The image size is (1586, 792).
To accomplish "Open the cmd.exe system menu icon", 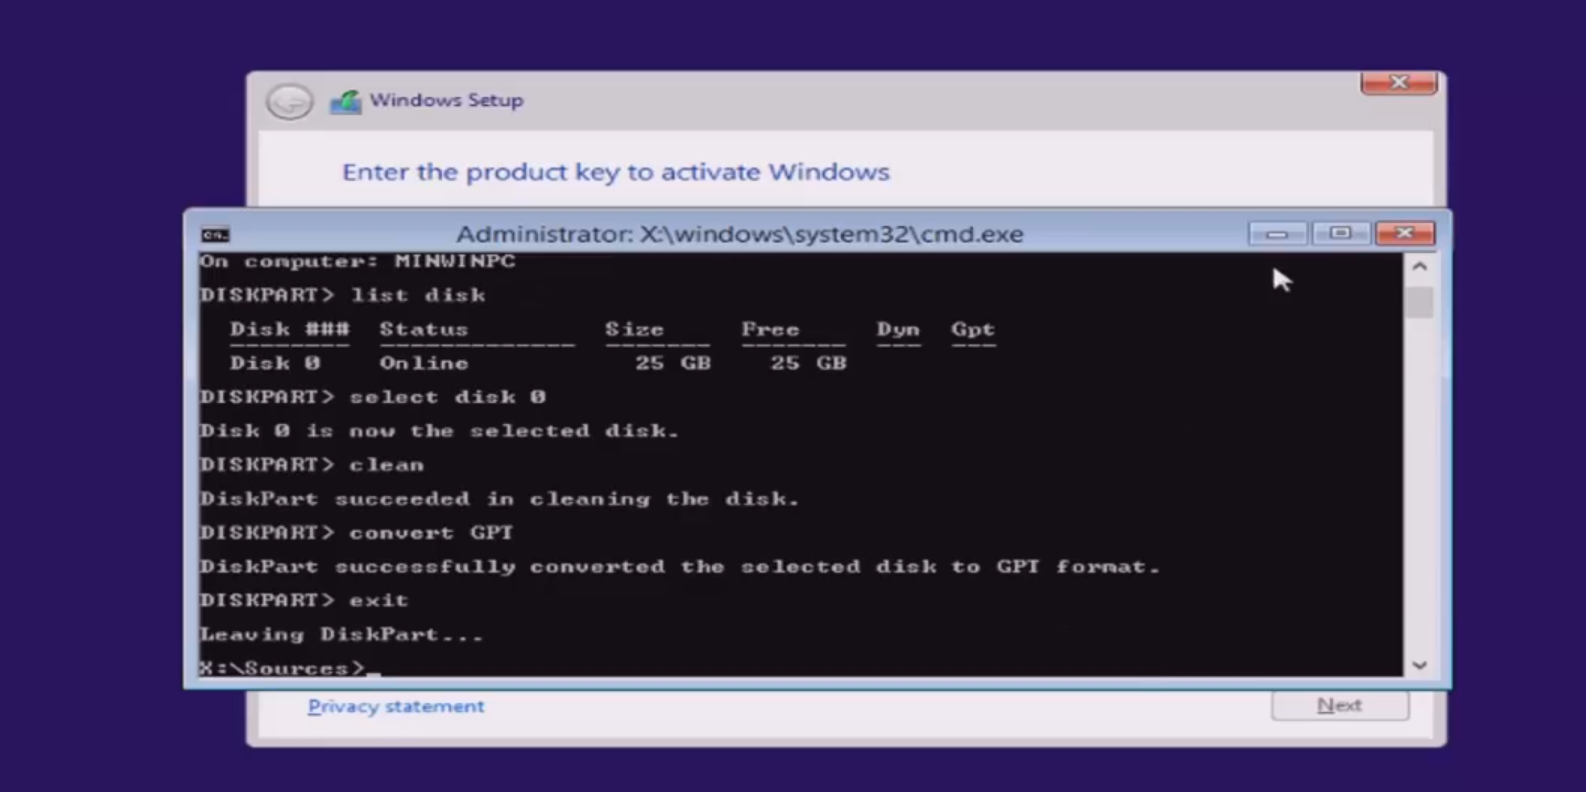I will (x=215, y=235).
